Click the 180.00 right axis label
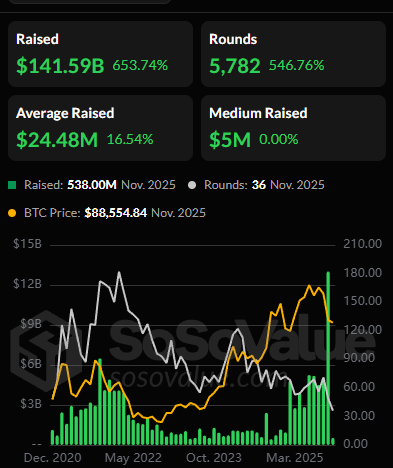The image size is (393, 468). click(x=363, y=273)
